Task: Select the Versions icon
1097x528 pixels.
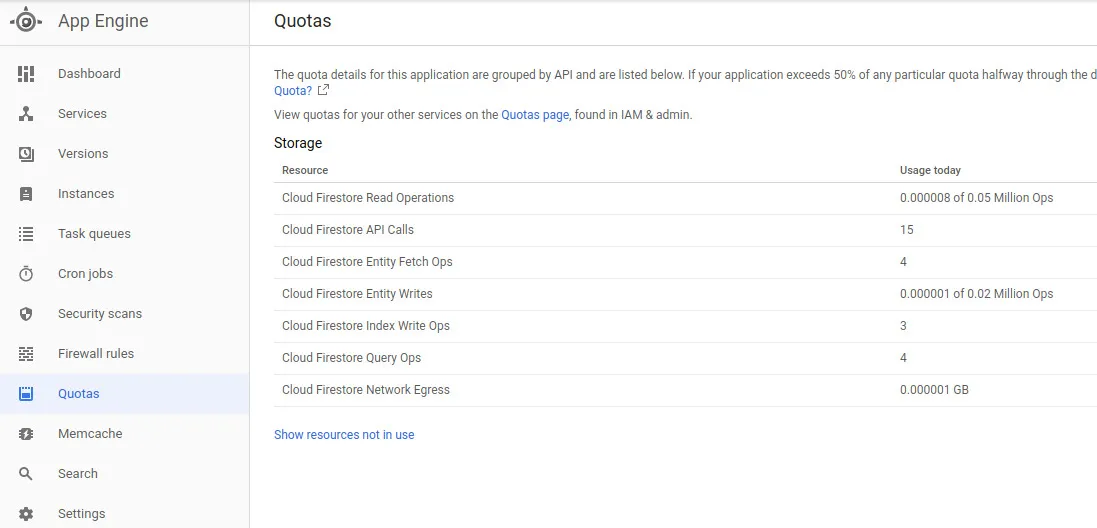Action: tap(26, 154)
